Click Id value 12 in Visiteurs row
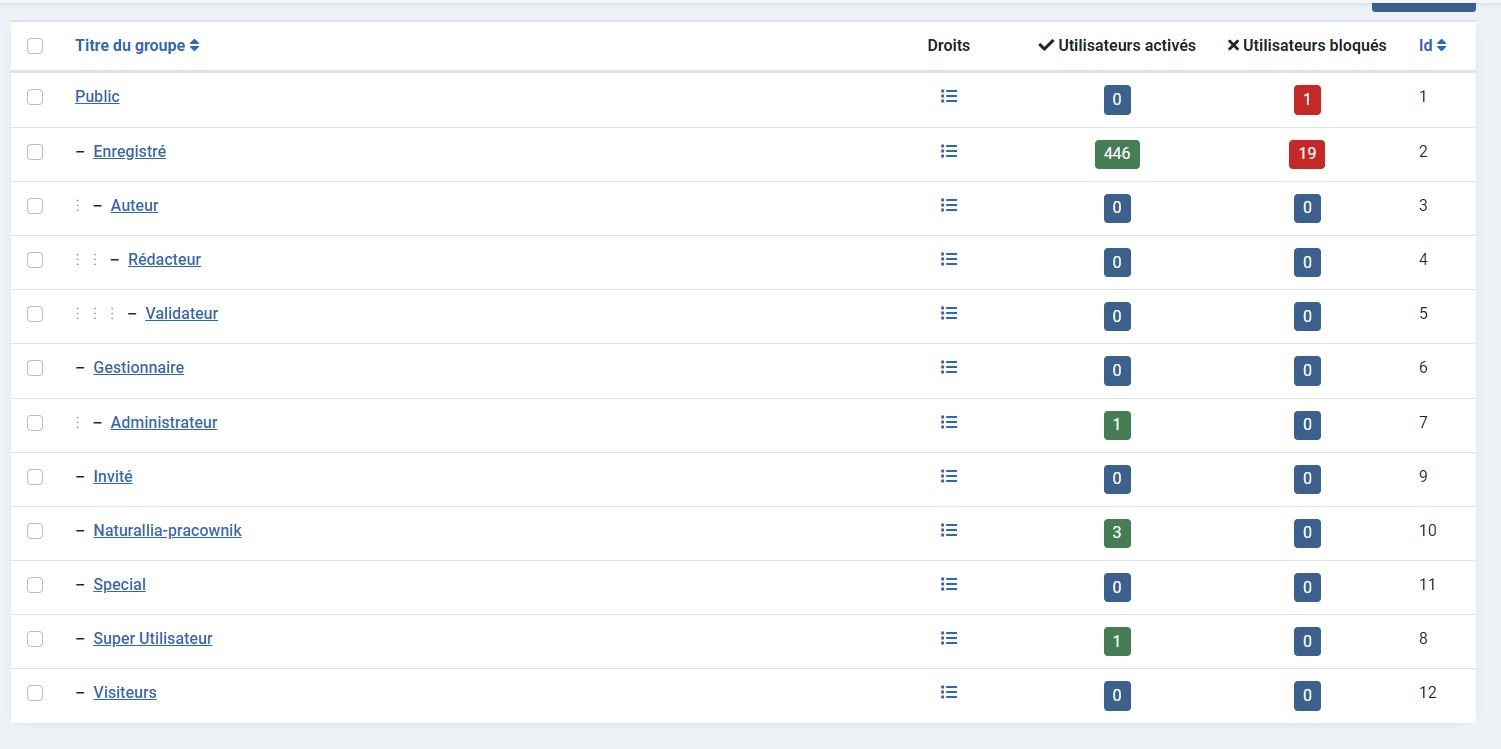 pyautogui.click(x=1427, y=692)
